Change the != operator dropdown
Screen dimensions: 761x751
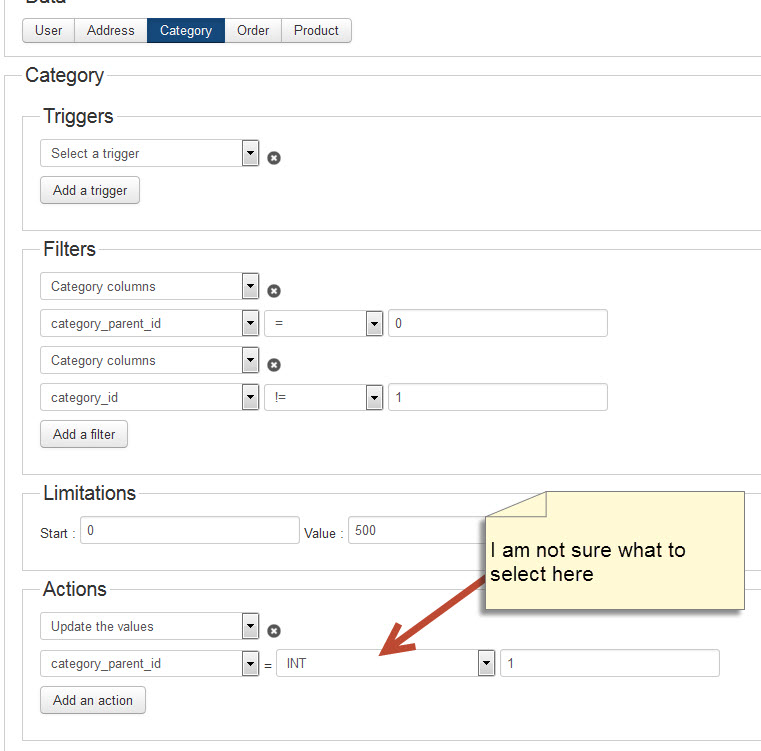[324, 397]
